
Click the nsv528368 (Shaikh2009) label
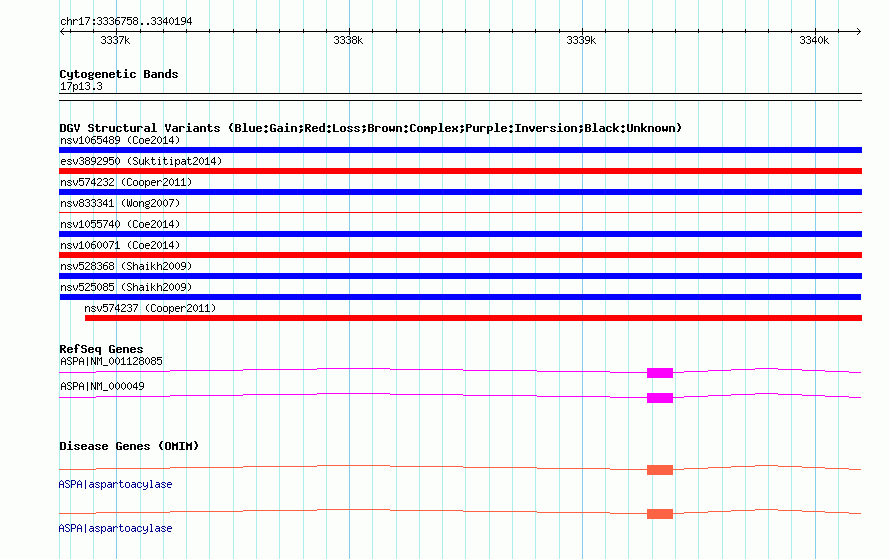pyautogui.click(x=126, y=266)
